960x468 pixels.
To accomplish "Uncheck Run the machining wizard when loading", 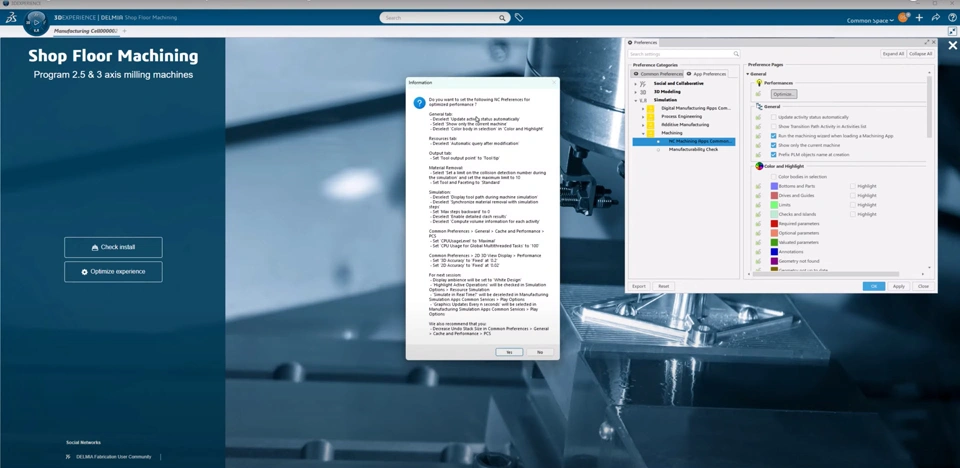I will [774, 136].
